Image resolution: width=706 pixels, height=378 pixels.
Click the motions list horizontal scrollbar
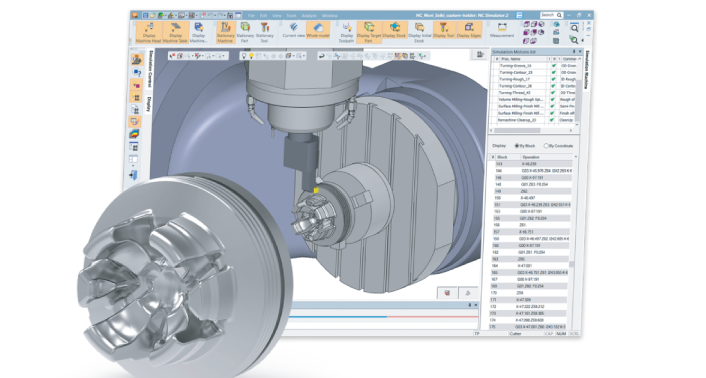pyautogui.click(x=534, y=130)
